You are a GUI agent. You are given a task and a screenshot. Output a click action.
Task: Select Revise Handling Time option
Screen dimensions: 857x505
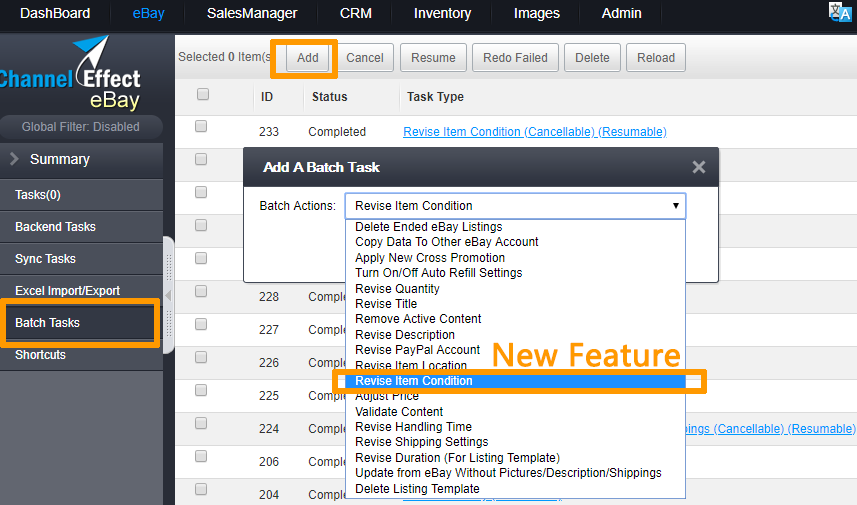tap(515, 427)
